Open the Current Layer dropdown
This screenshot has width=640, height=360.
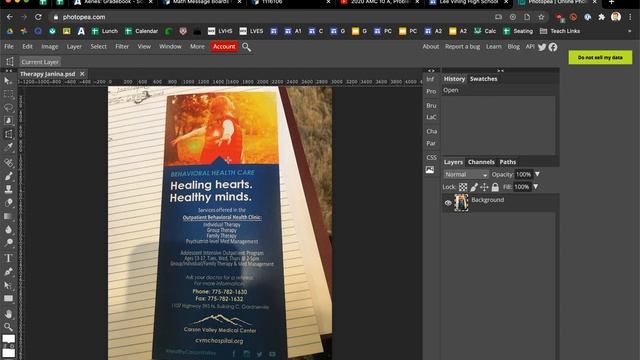pyautogui.click(x=40, y=62)
